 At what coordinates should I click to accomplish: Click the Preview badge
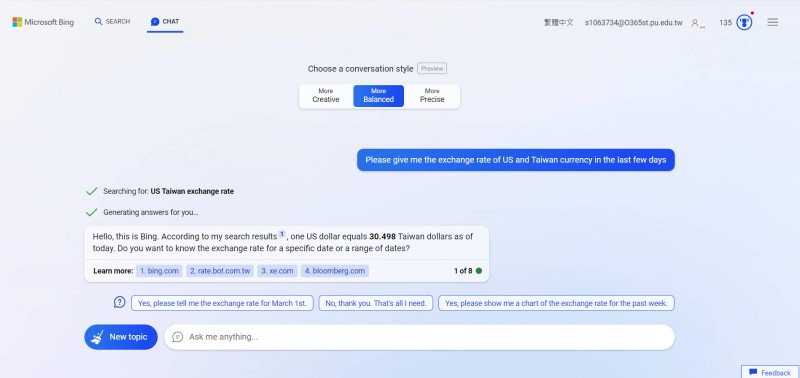point(432,68)
